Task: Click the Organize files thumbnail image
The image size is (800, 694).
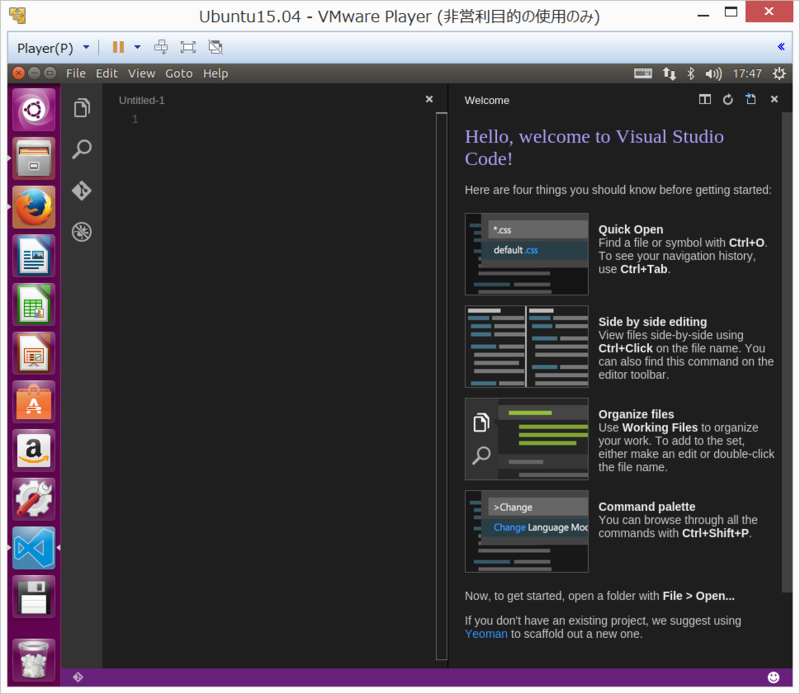Action: pos(527,439)
